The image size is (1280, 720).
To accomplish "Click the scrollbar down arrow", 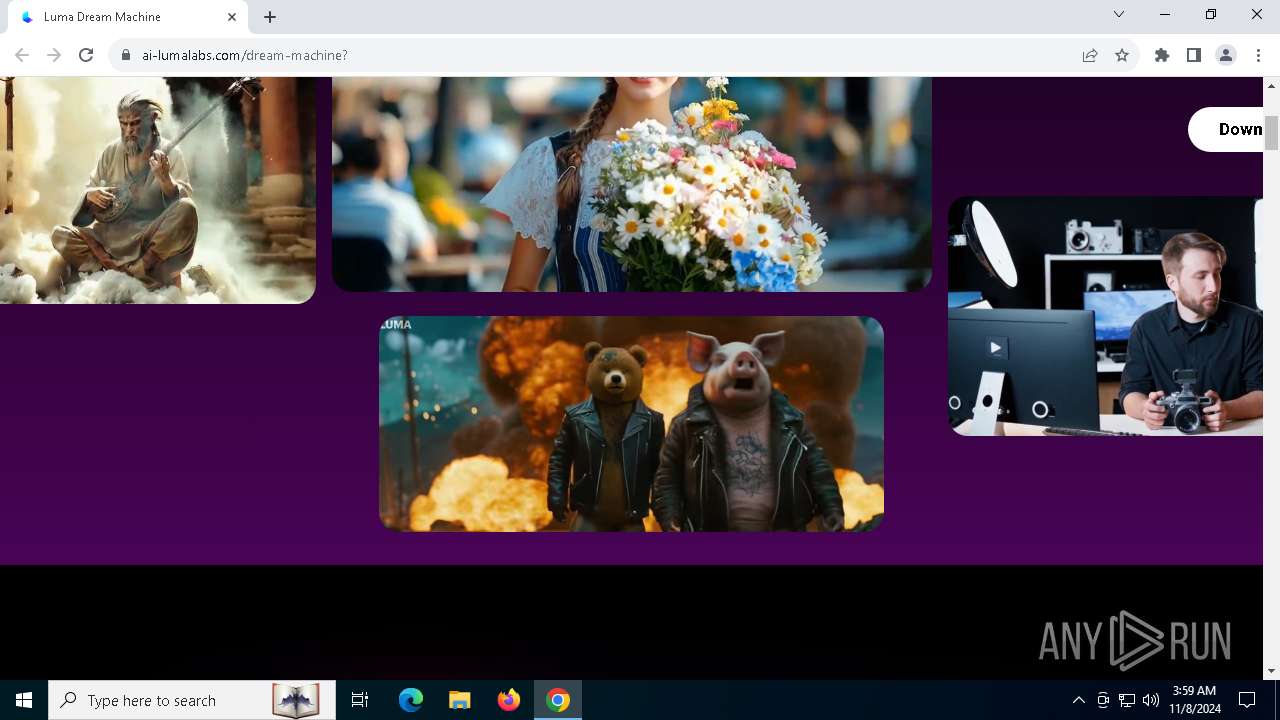I will tap(1272, 671).
